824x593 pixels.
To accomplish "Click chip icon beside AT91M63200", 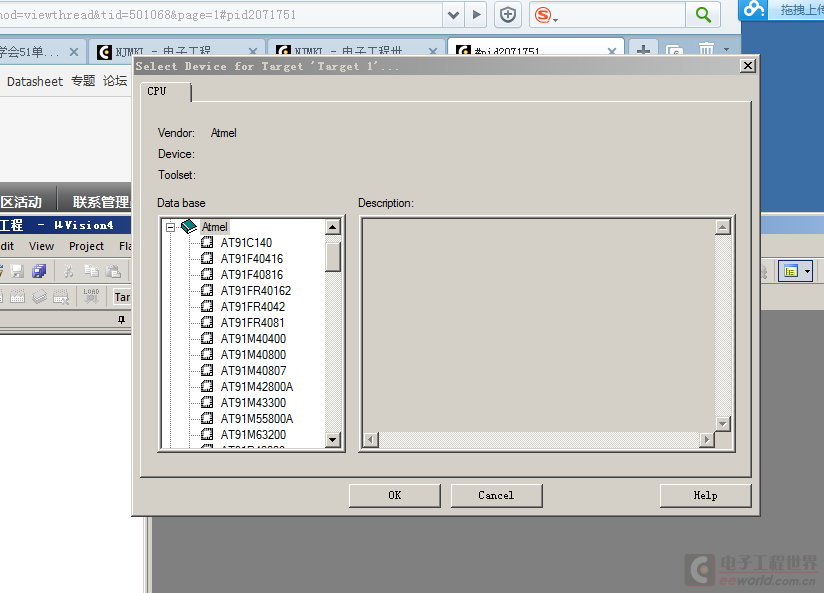I will (x=207, y=434).
